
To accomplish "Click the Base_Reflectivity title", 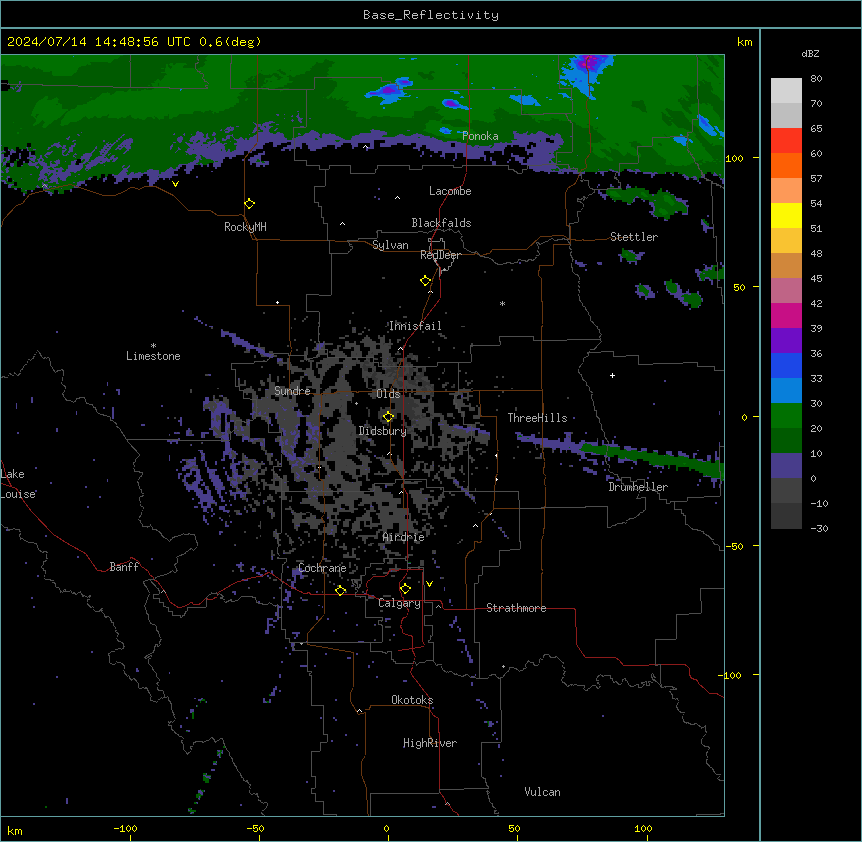I will 431,15.
